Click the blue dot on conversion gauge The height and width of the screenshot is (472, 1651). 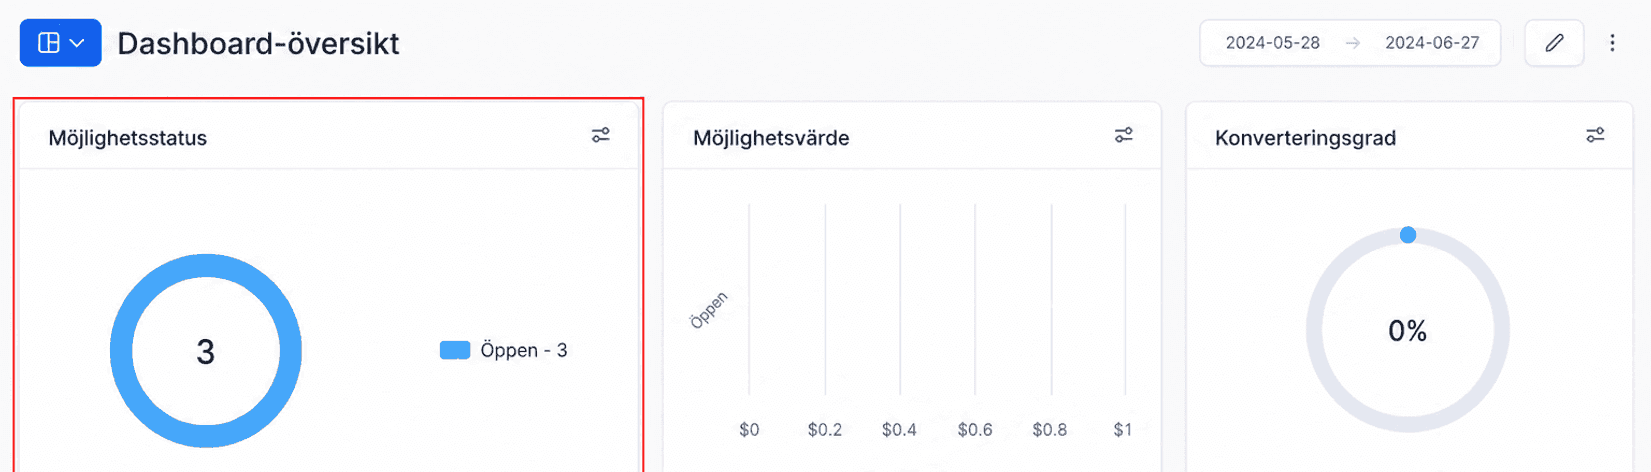click(x=1408, y=235)
